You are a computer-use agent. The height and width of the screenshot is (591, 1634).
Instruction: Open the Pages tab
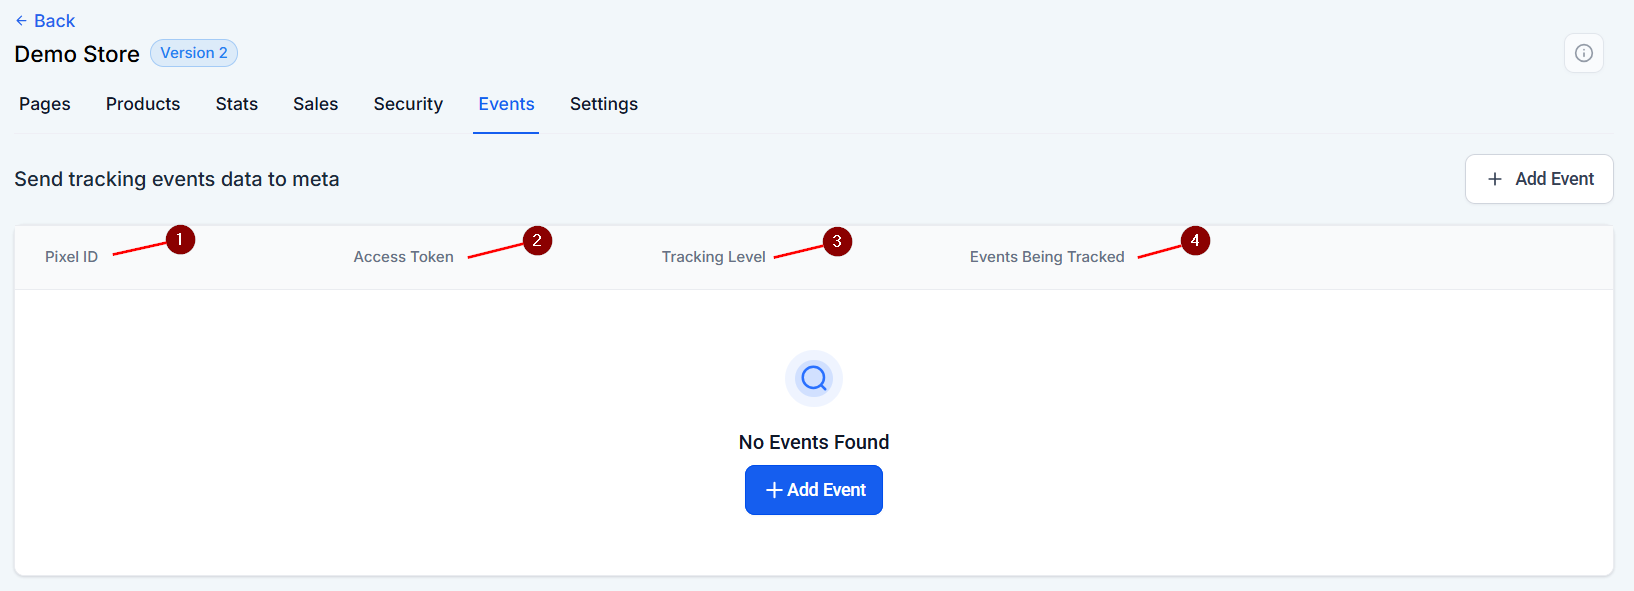(45, 104)
